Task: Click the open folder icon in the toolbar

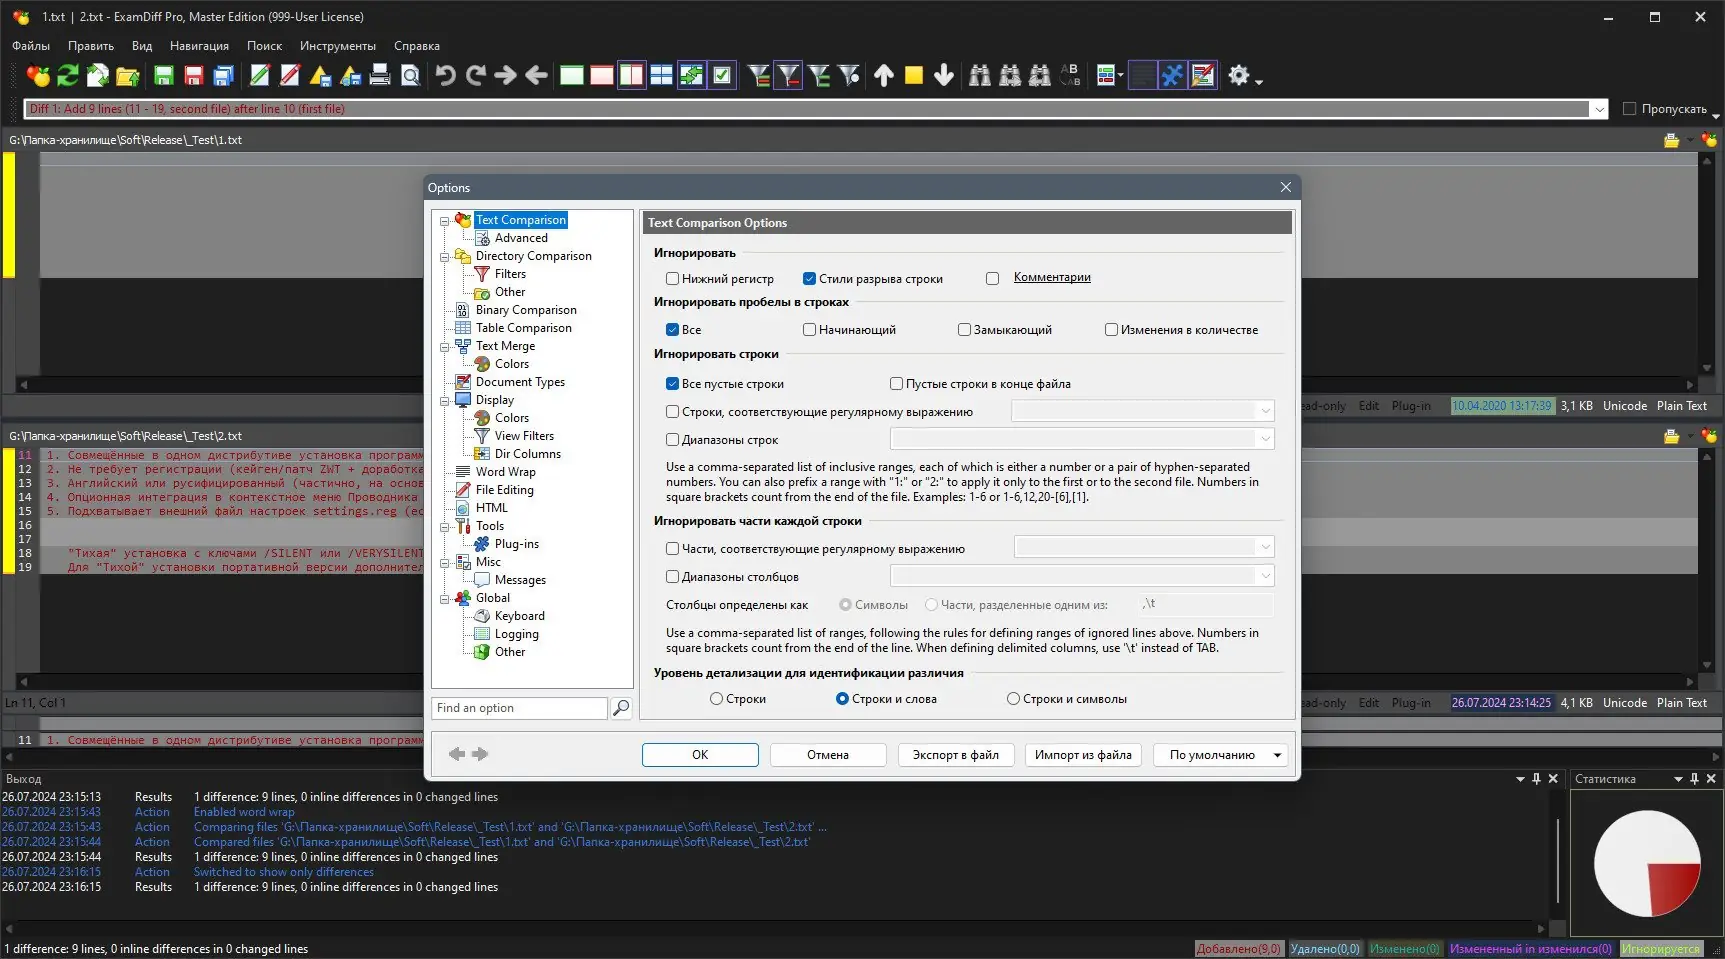Action: click(x=128, y=75)
